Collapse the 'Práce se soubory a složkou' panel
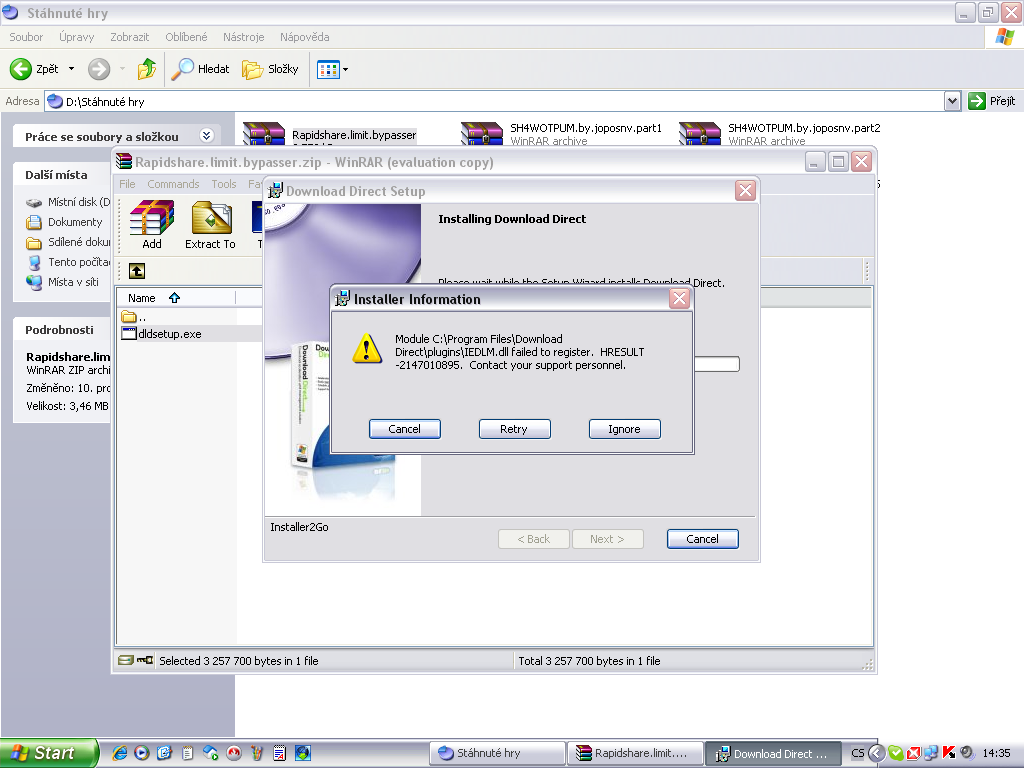Image resolution: width=1024 pixels, height=768 pixels. click(206, 136)
